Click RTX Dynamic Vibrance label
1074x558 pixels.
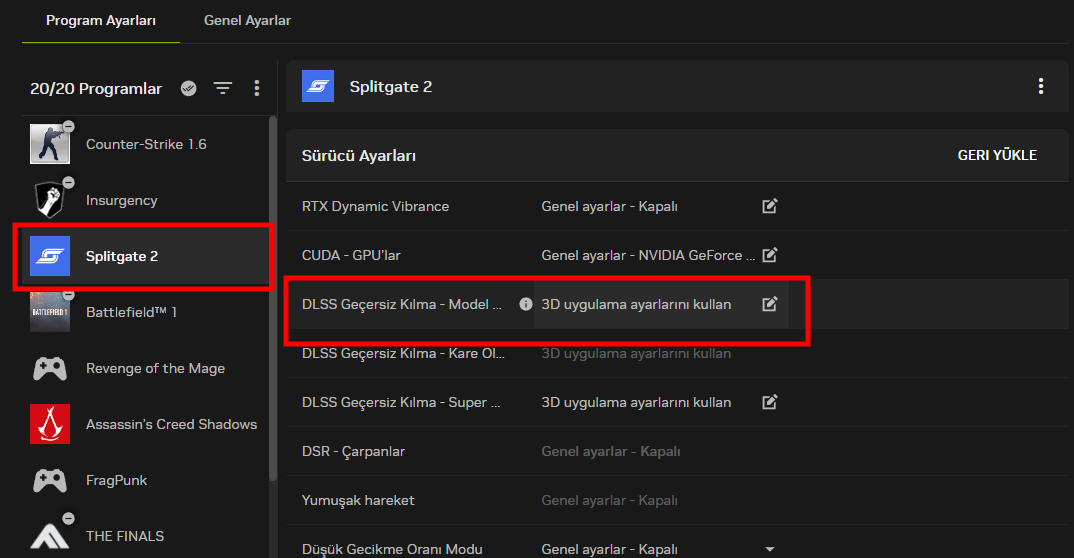[375, 206]
